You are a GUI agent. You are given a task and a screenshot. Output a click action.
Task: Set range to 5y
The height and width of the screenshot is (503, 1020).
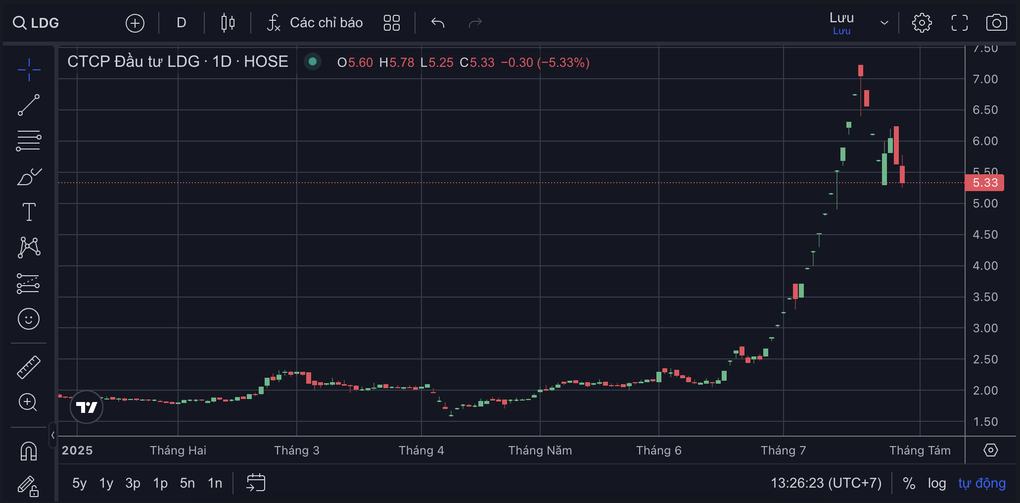pyautogui.click(x=79, y=483)
